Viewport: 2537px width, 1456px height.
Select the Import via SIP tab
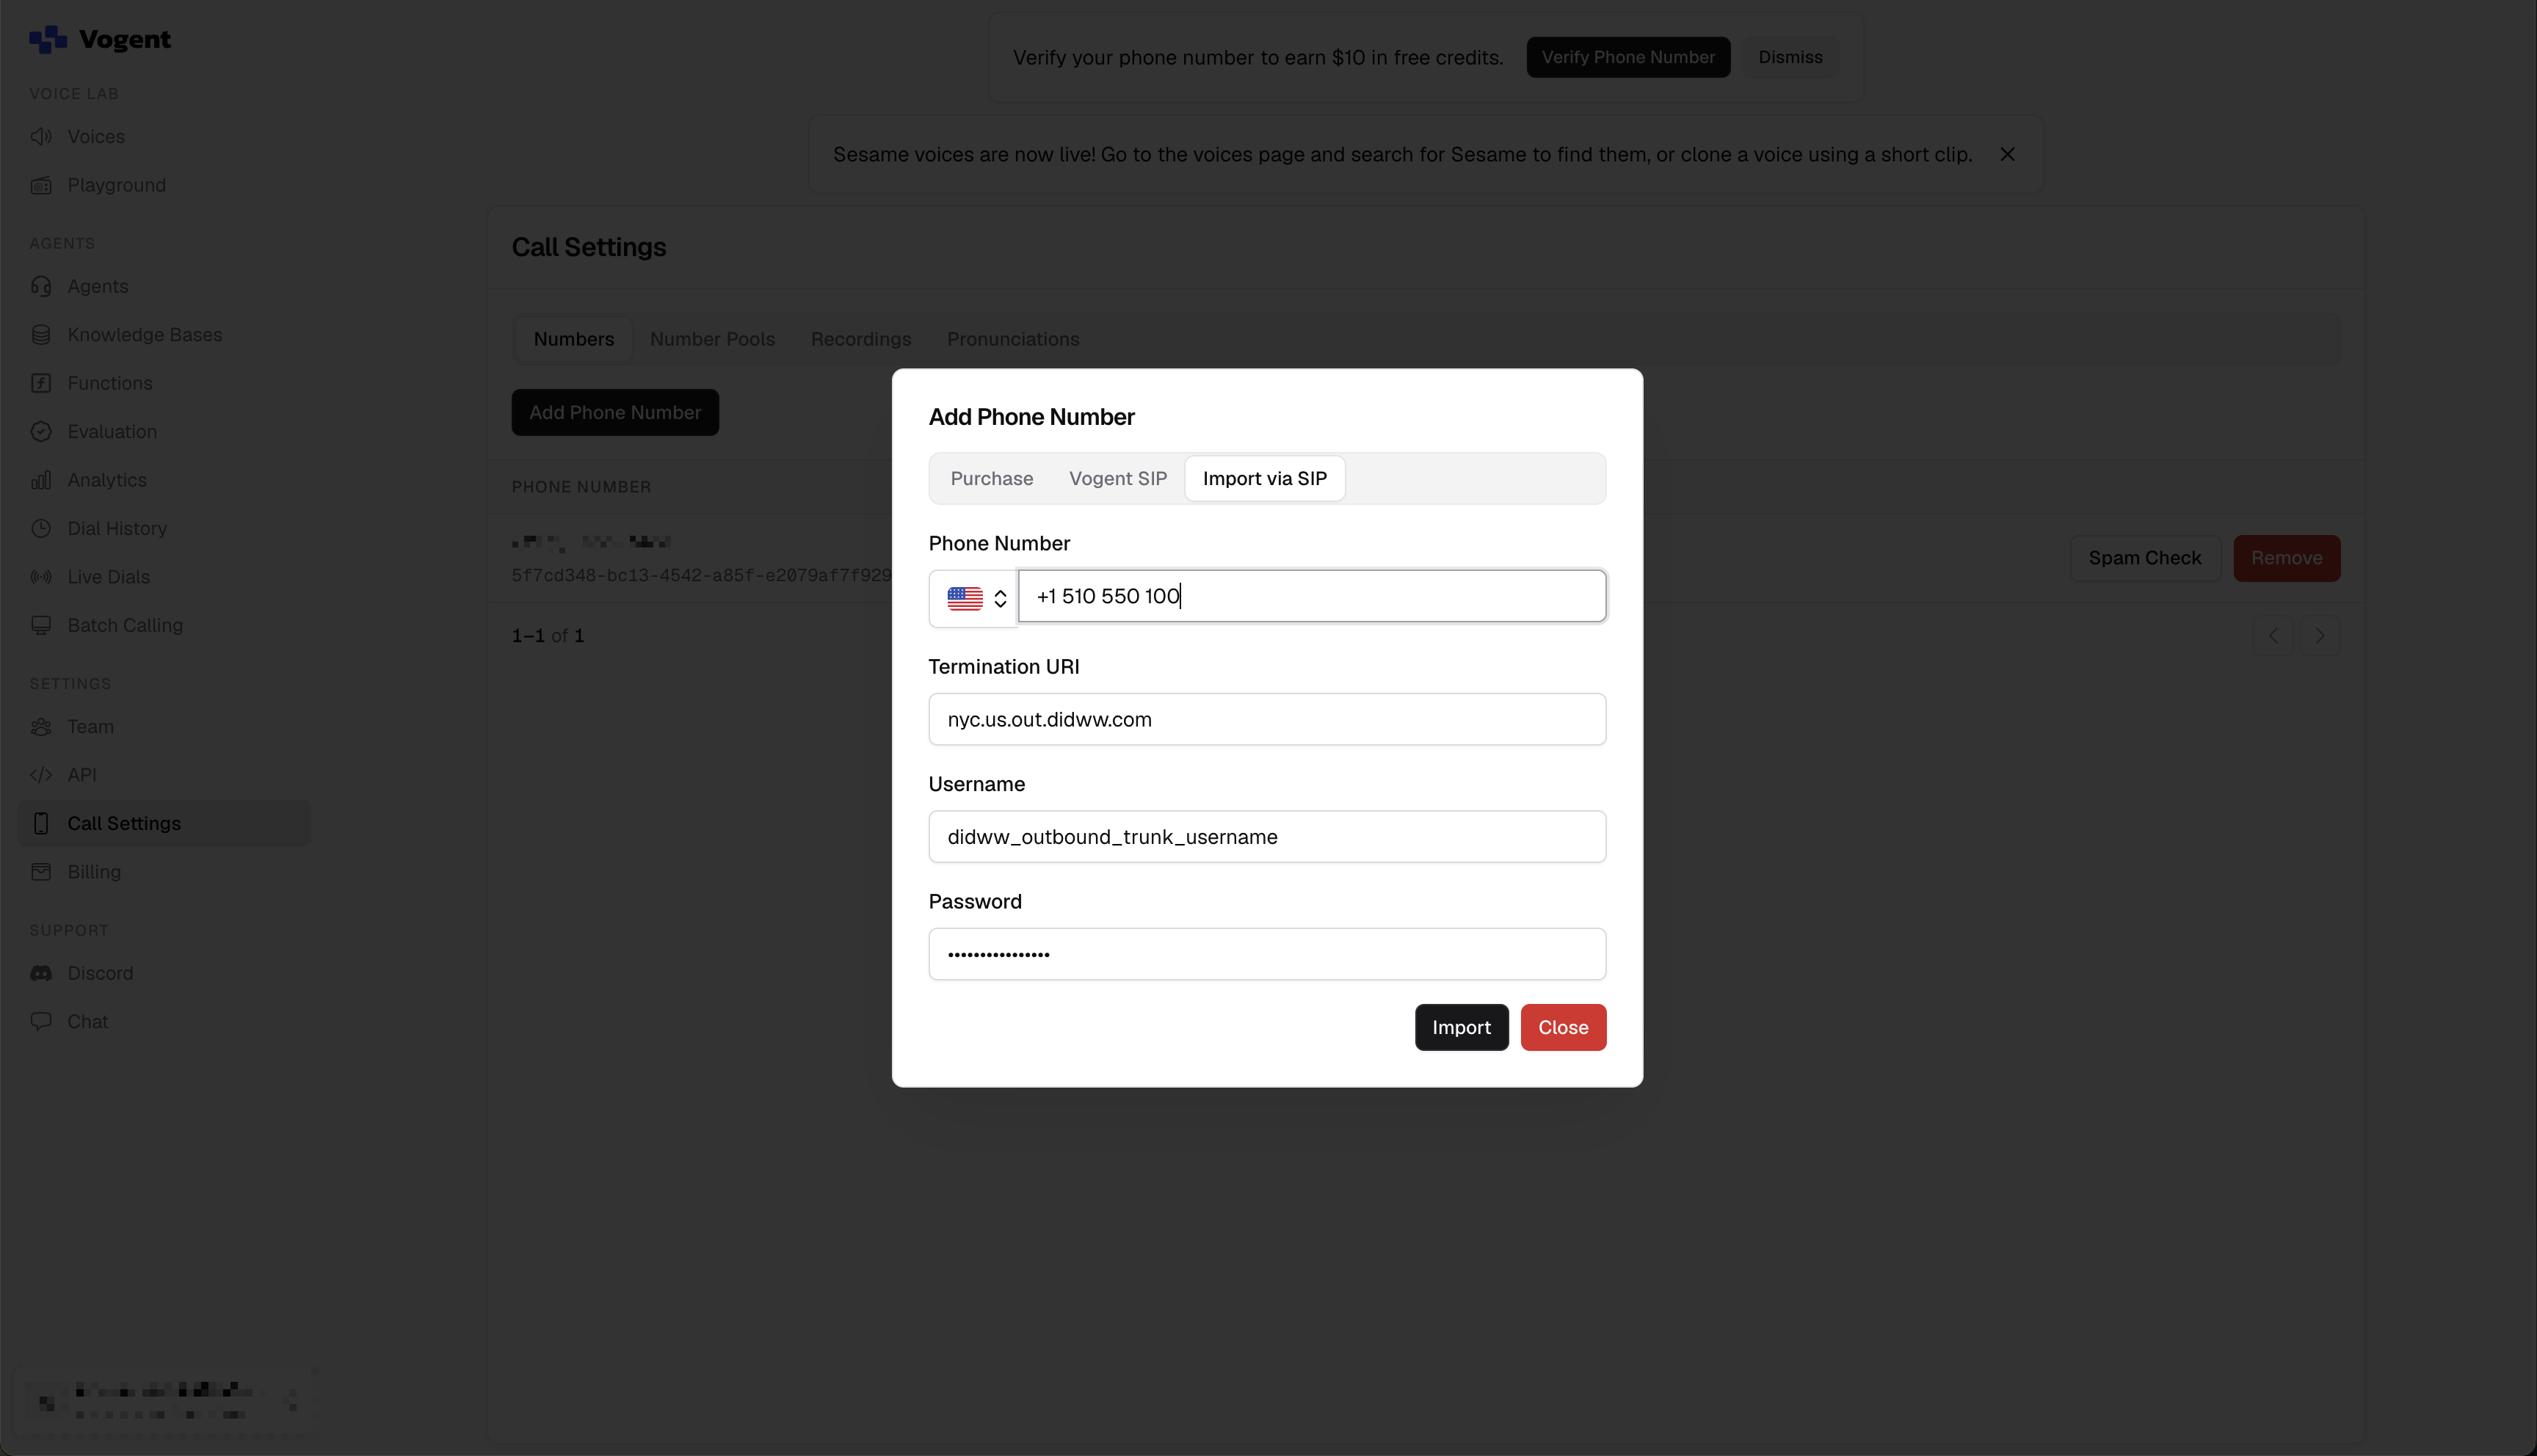(1265, 478)
